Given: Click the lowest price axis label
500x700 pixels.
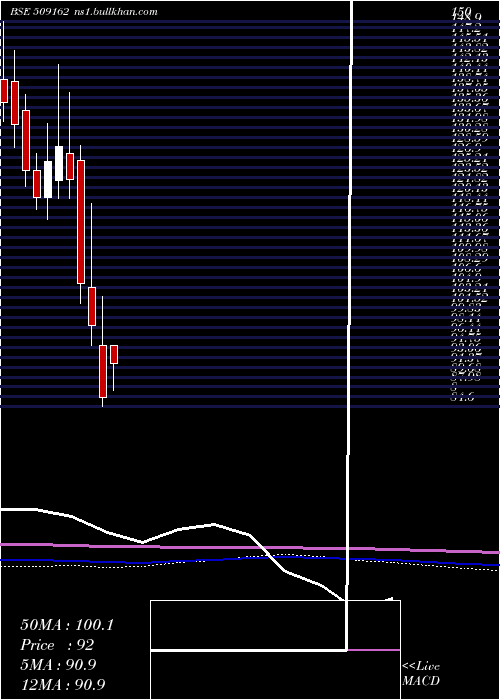Looking at the screenshot, I should click(x=462, y=397).
